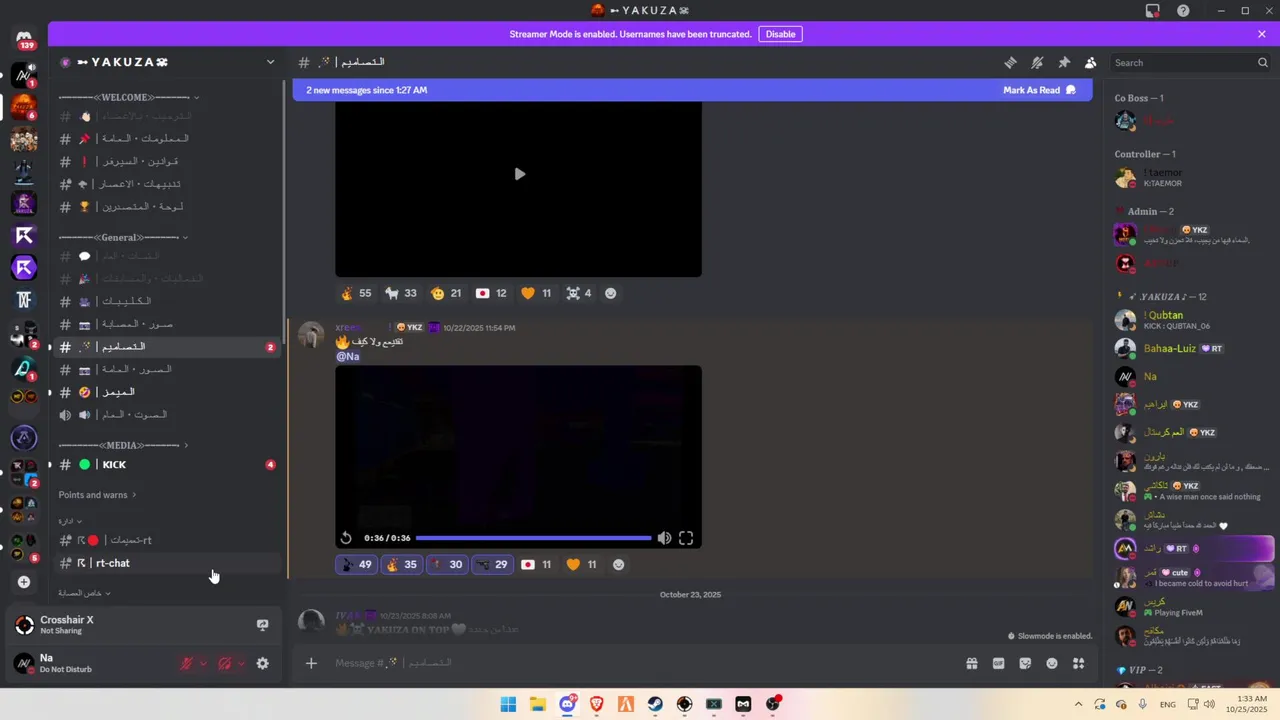The width and height of the screenshot is (1280, 720).
Task: Open notification settings bell in channel header
Action: (x=1037, y=62)
